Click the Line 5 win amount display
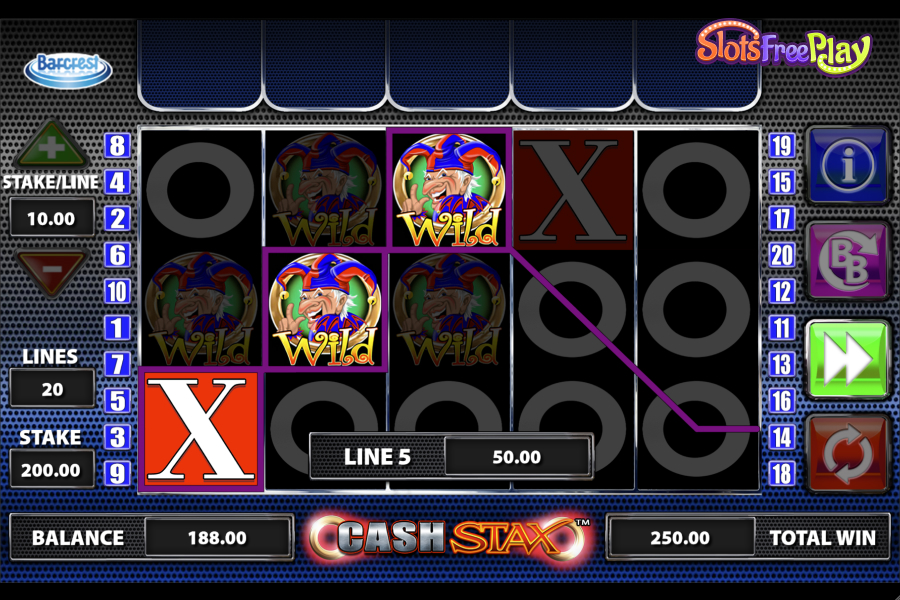Viewport: 900px width, 600px height. (x=517, y=456)
